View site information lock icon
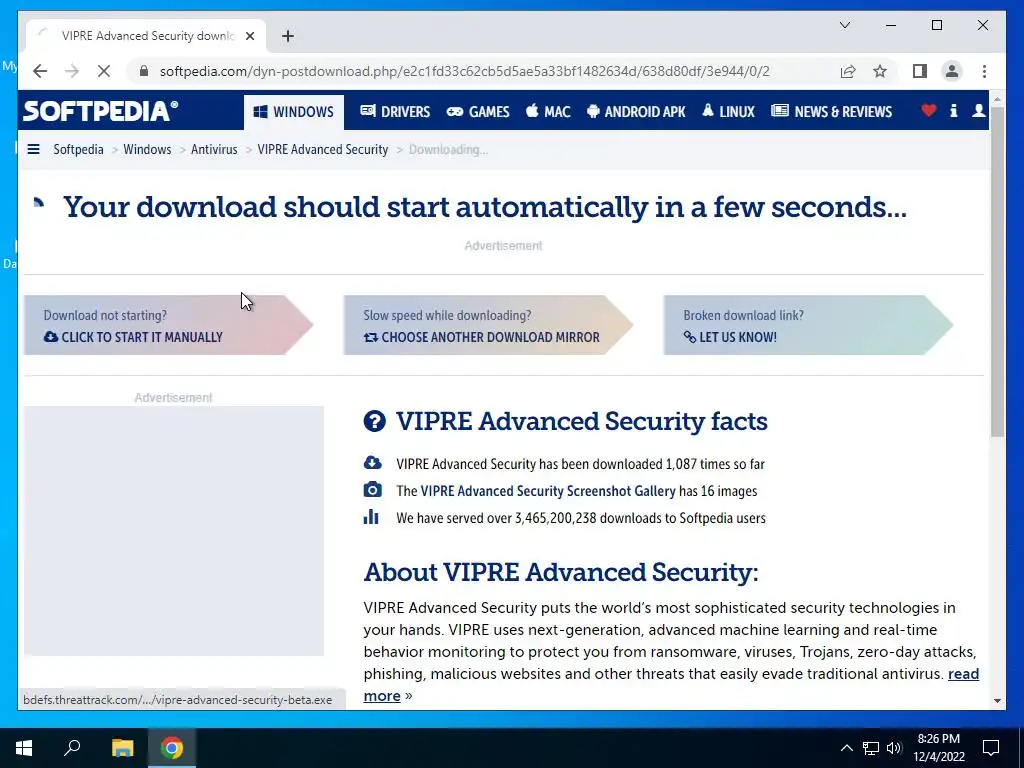1024x768 pixels. [144, 71]
